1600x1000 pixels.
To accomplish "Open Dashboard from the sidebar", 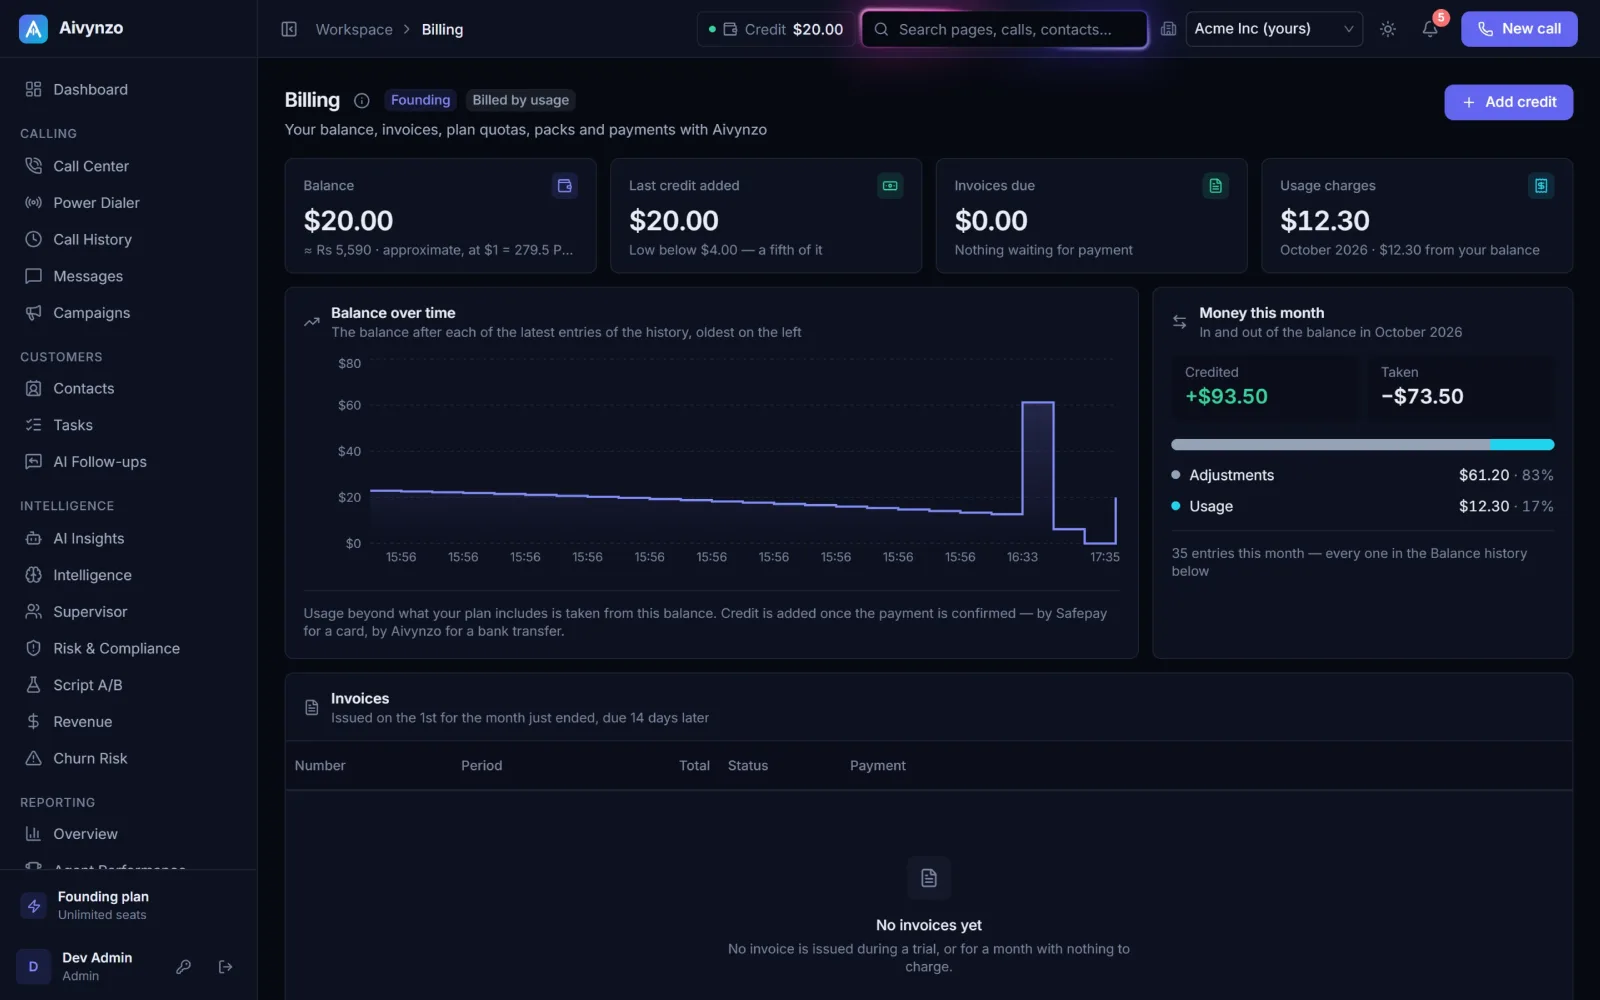I will (128, 89).
